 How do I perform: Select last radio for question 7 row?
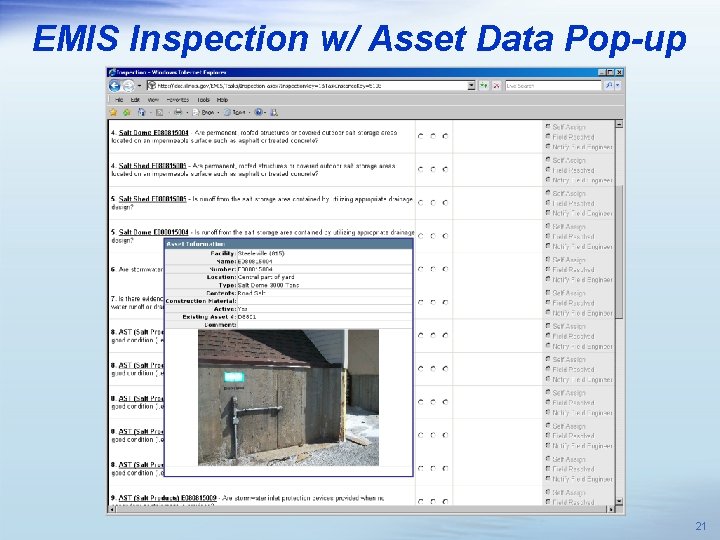coord(445,302)
